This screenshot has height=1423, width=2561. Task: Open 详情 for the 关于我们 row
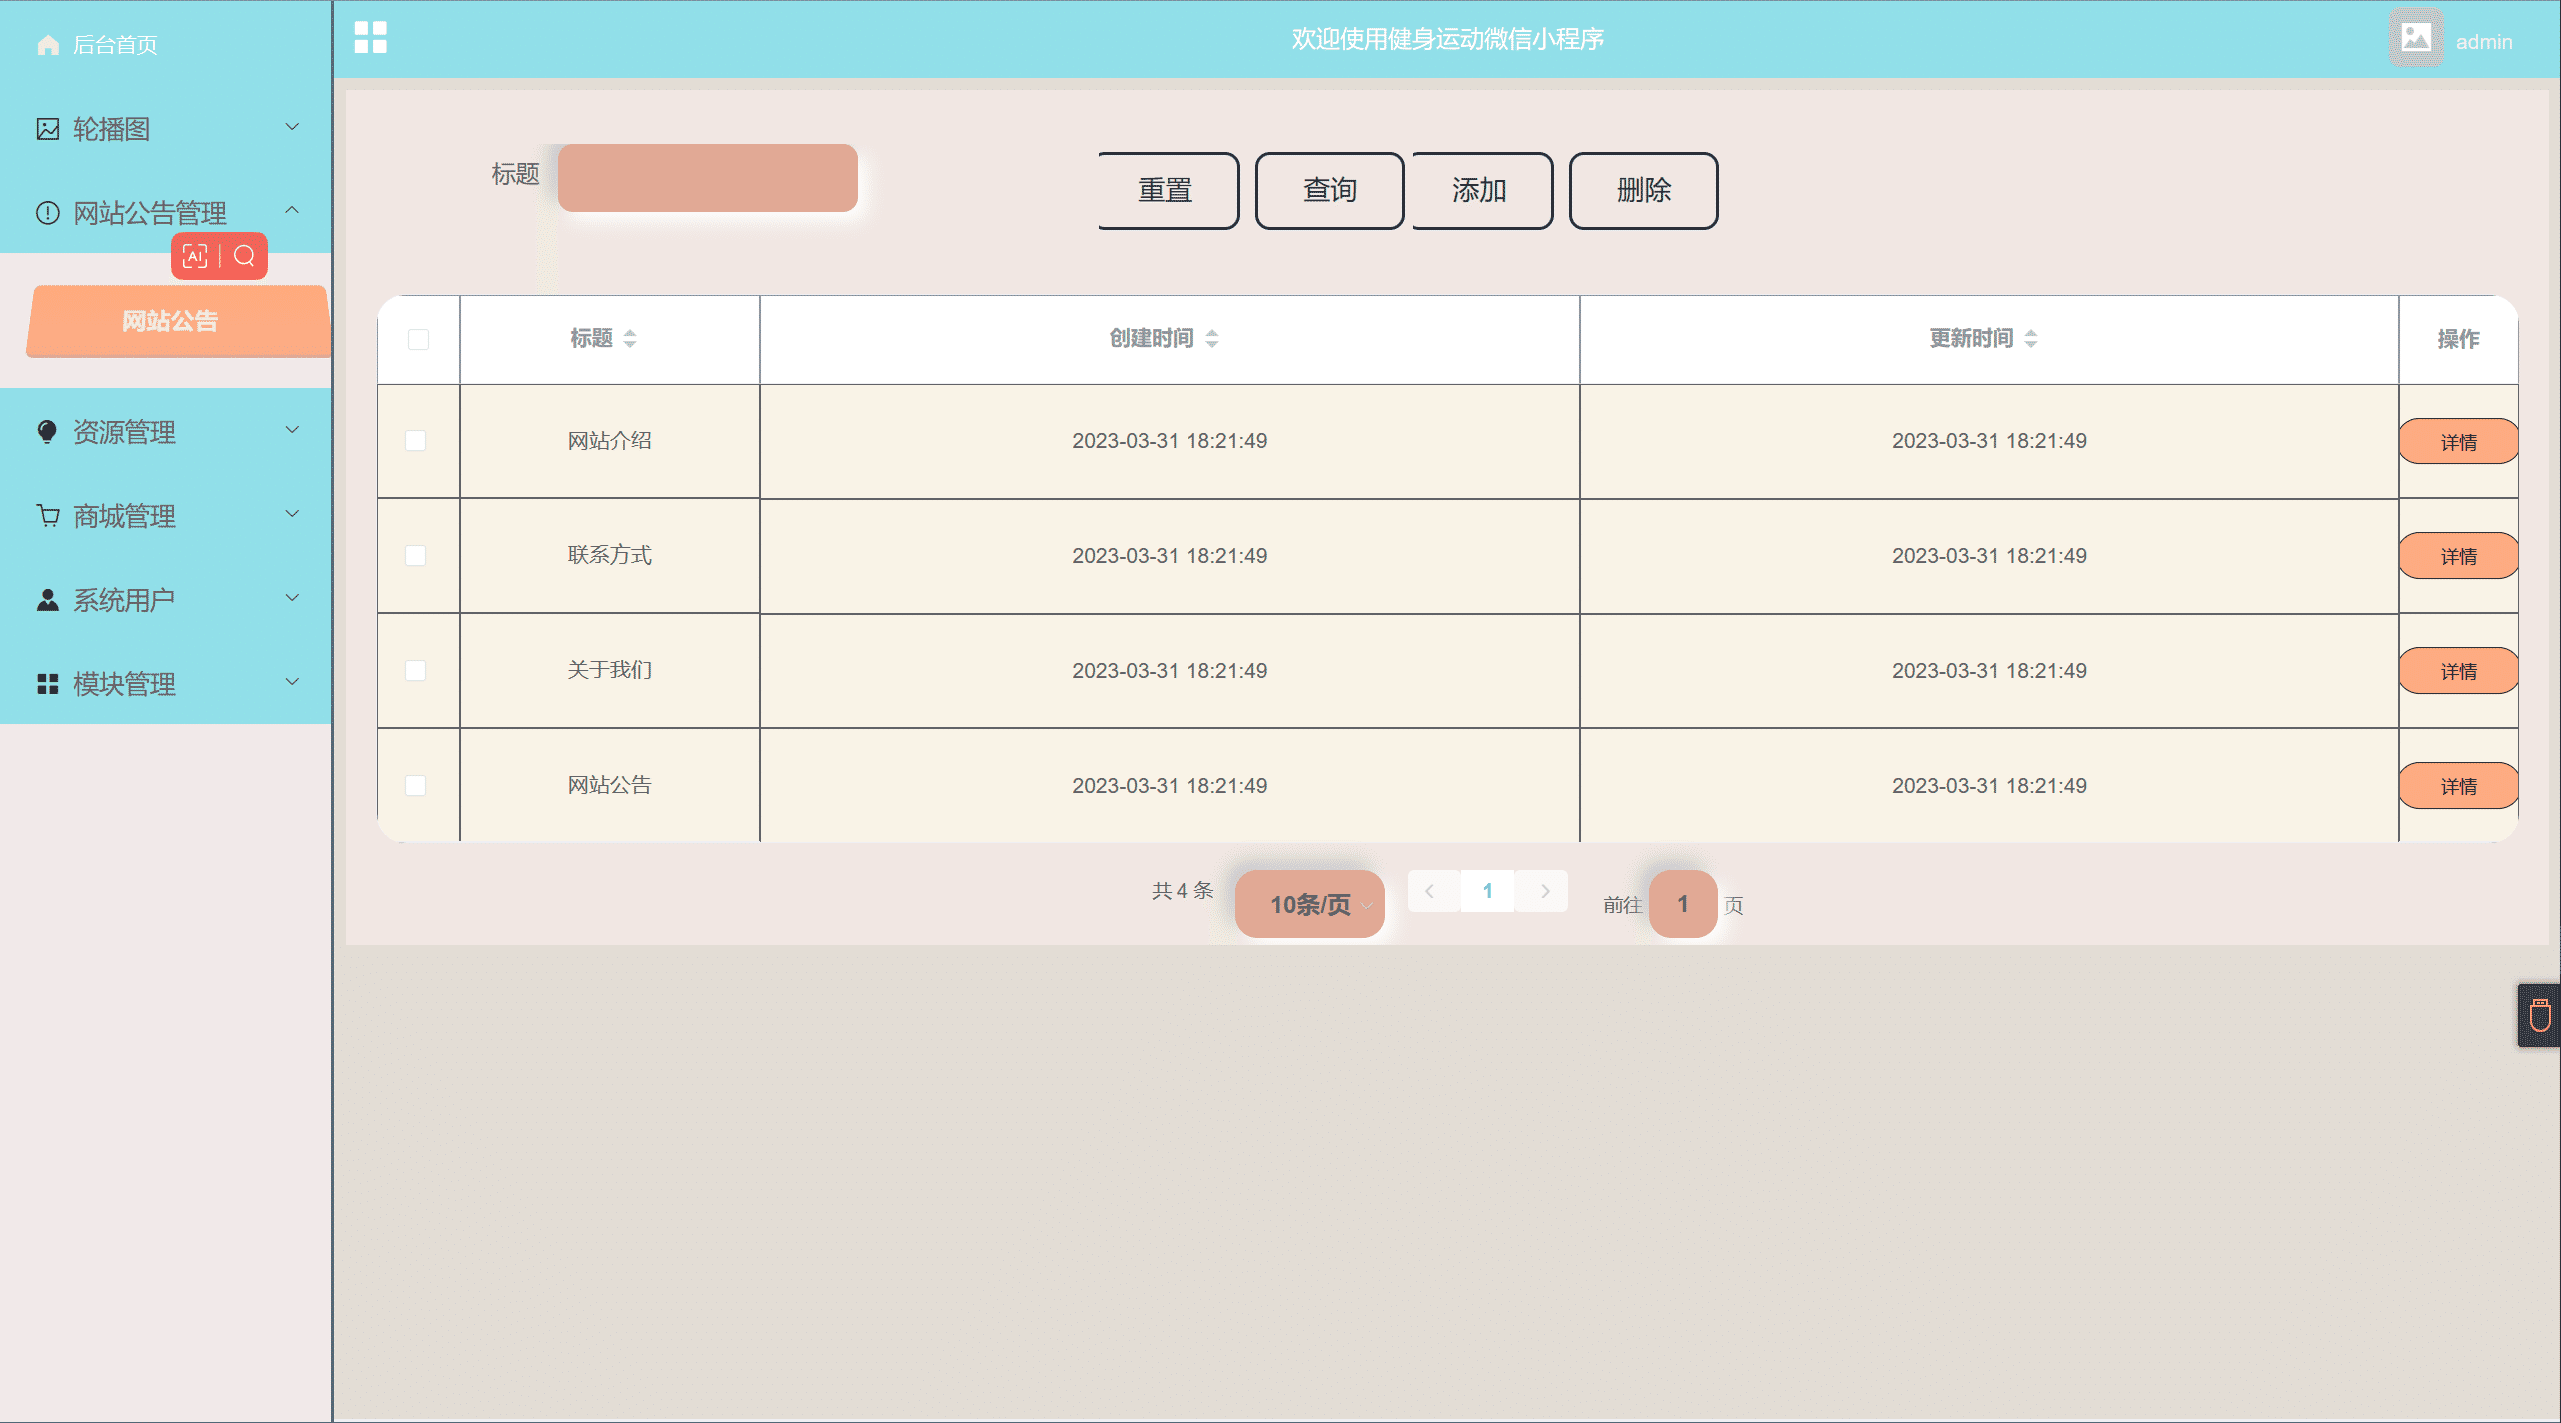[2458, 671]
